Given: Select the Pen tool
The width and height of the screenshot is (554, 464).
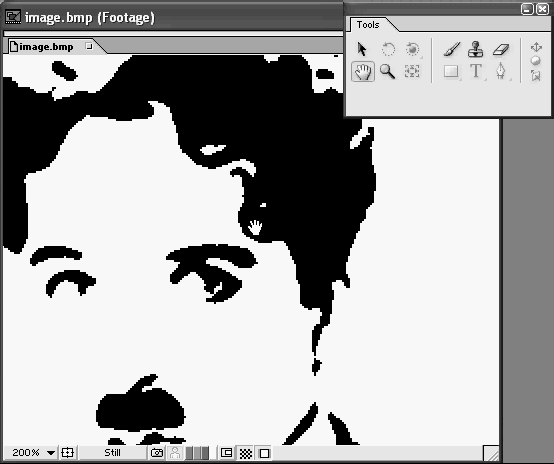Looking at the screenshot, I should tap(501, 71).
